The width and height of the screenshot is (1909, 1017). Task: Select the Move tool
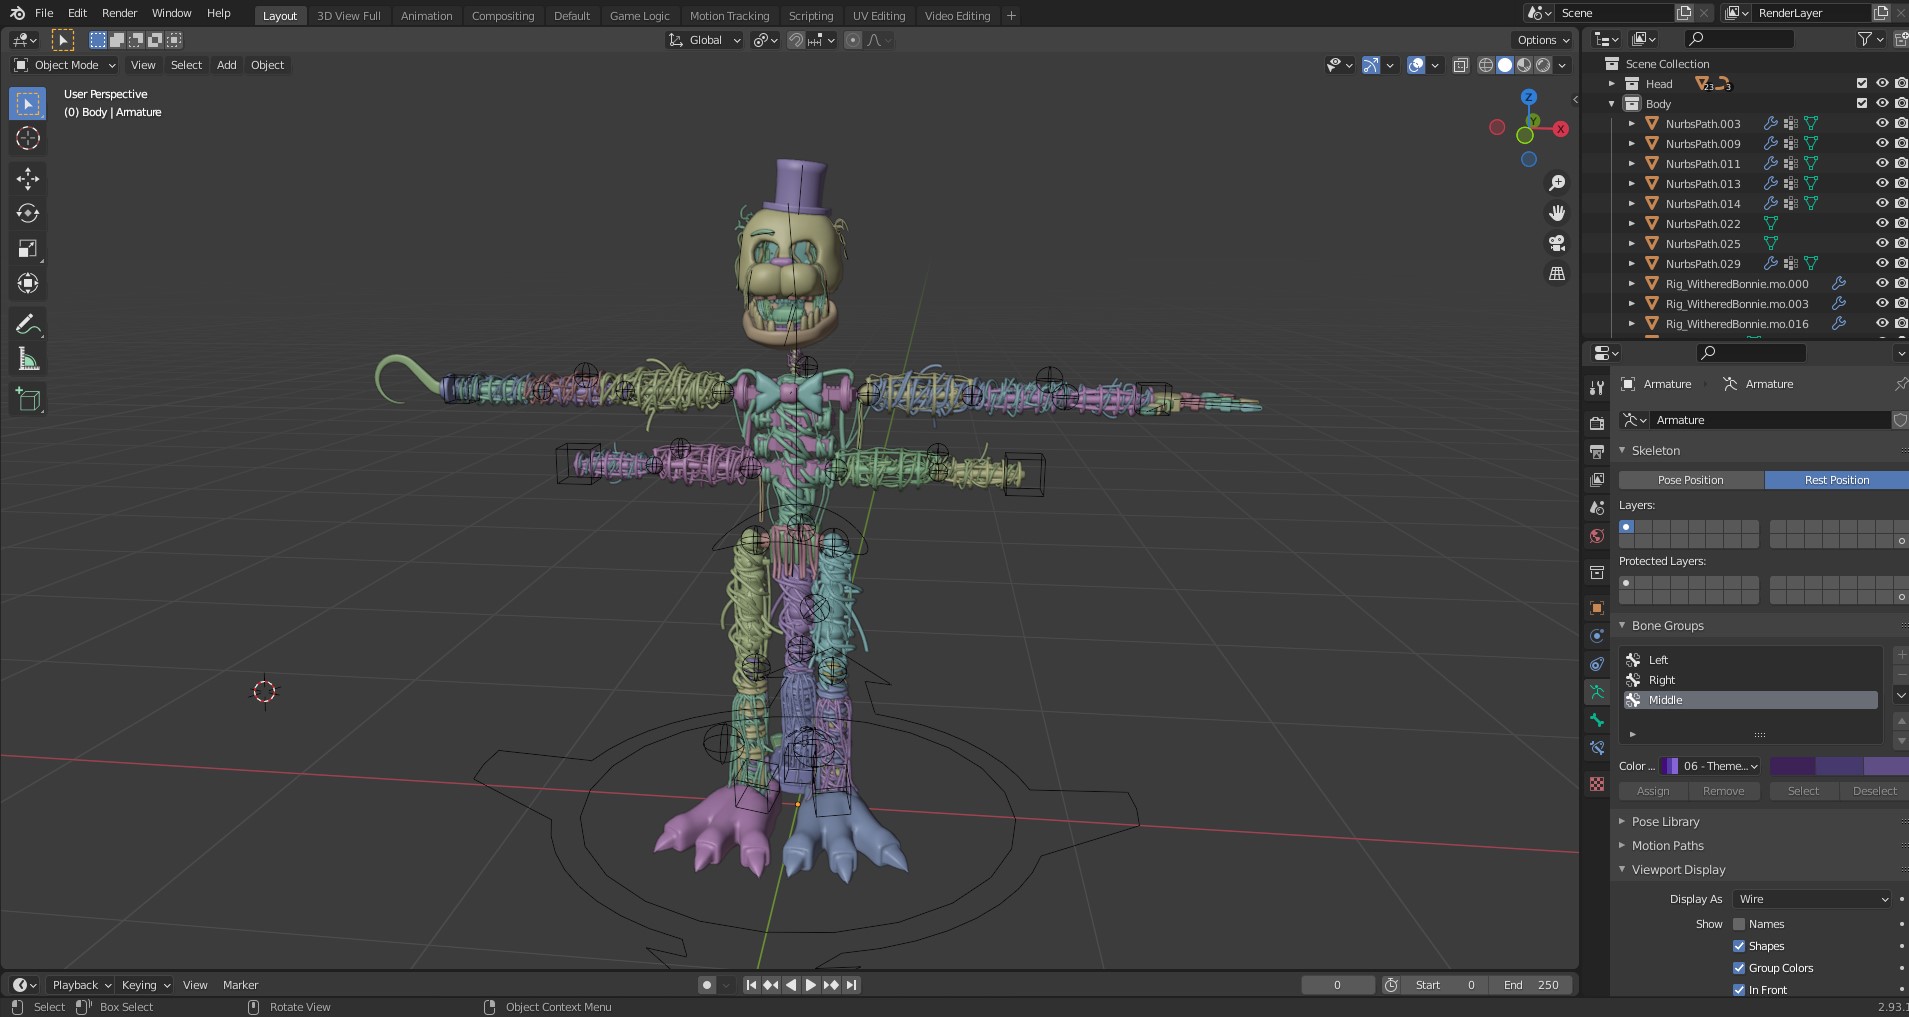pyautogui.click(x=28, y=178)
